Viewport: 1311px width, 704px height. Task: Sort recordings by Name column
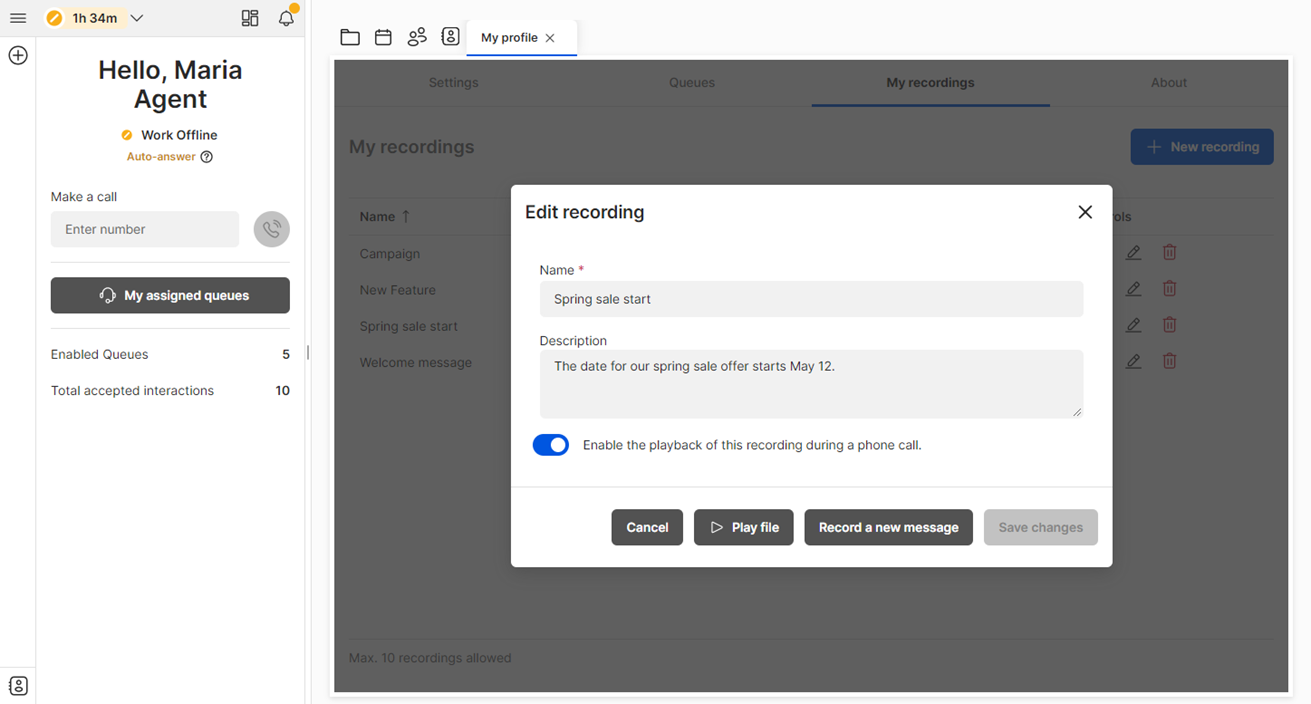pos(385,216)
